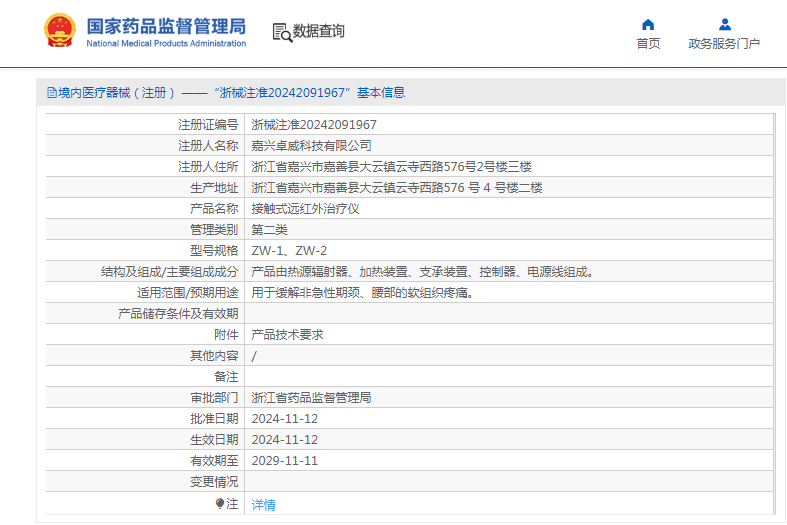
Task: Click the document icon before 境内医疗器械
Action: (51, 93)
